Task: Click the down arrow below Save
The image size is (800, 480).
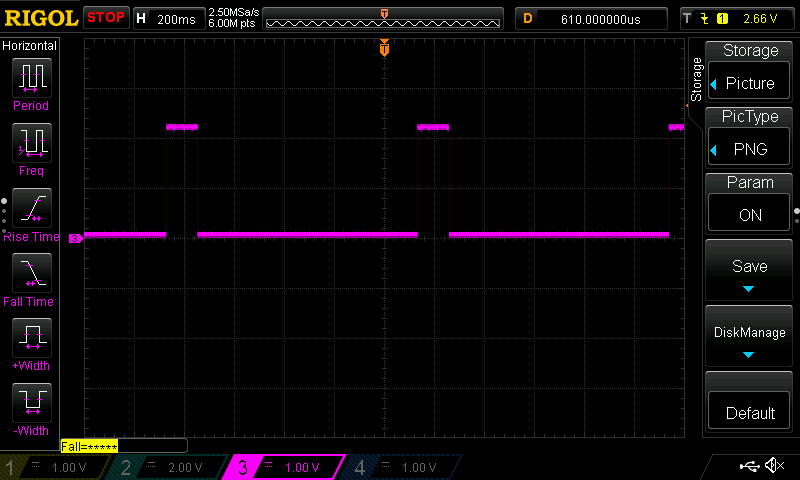Action: click(x=748, y=289)
